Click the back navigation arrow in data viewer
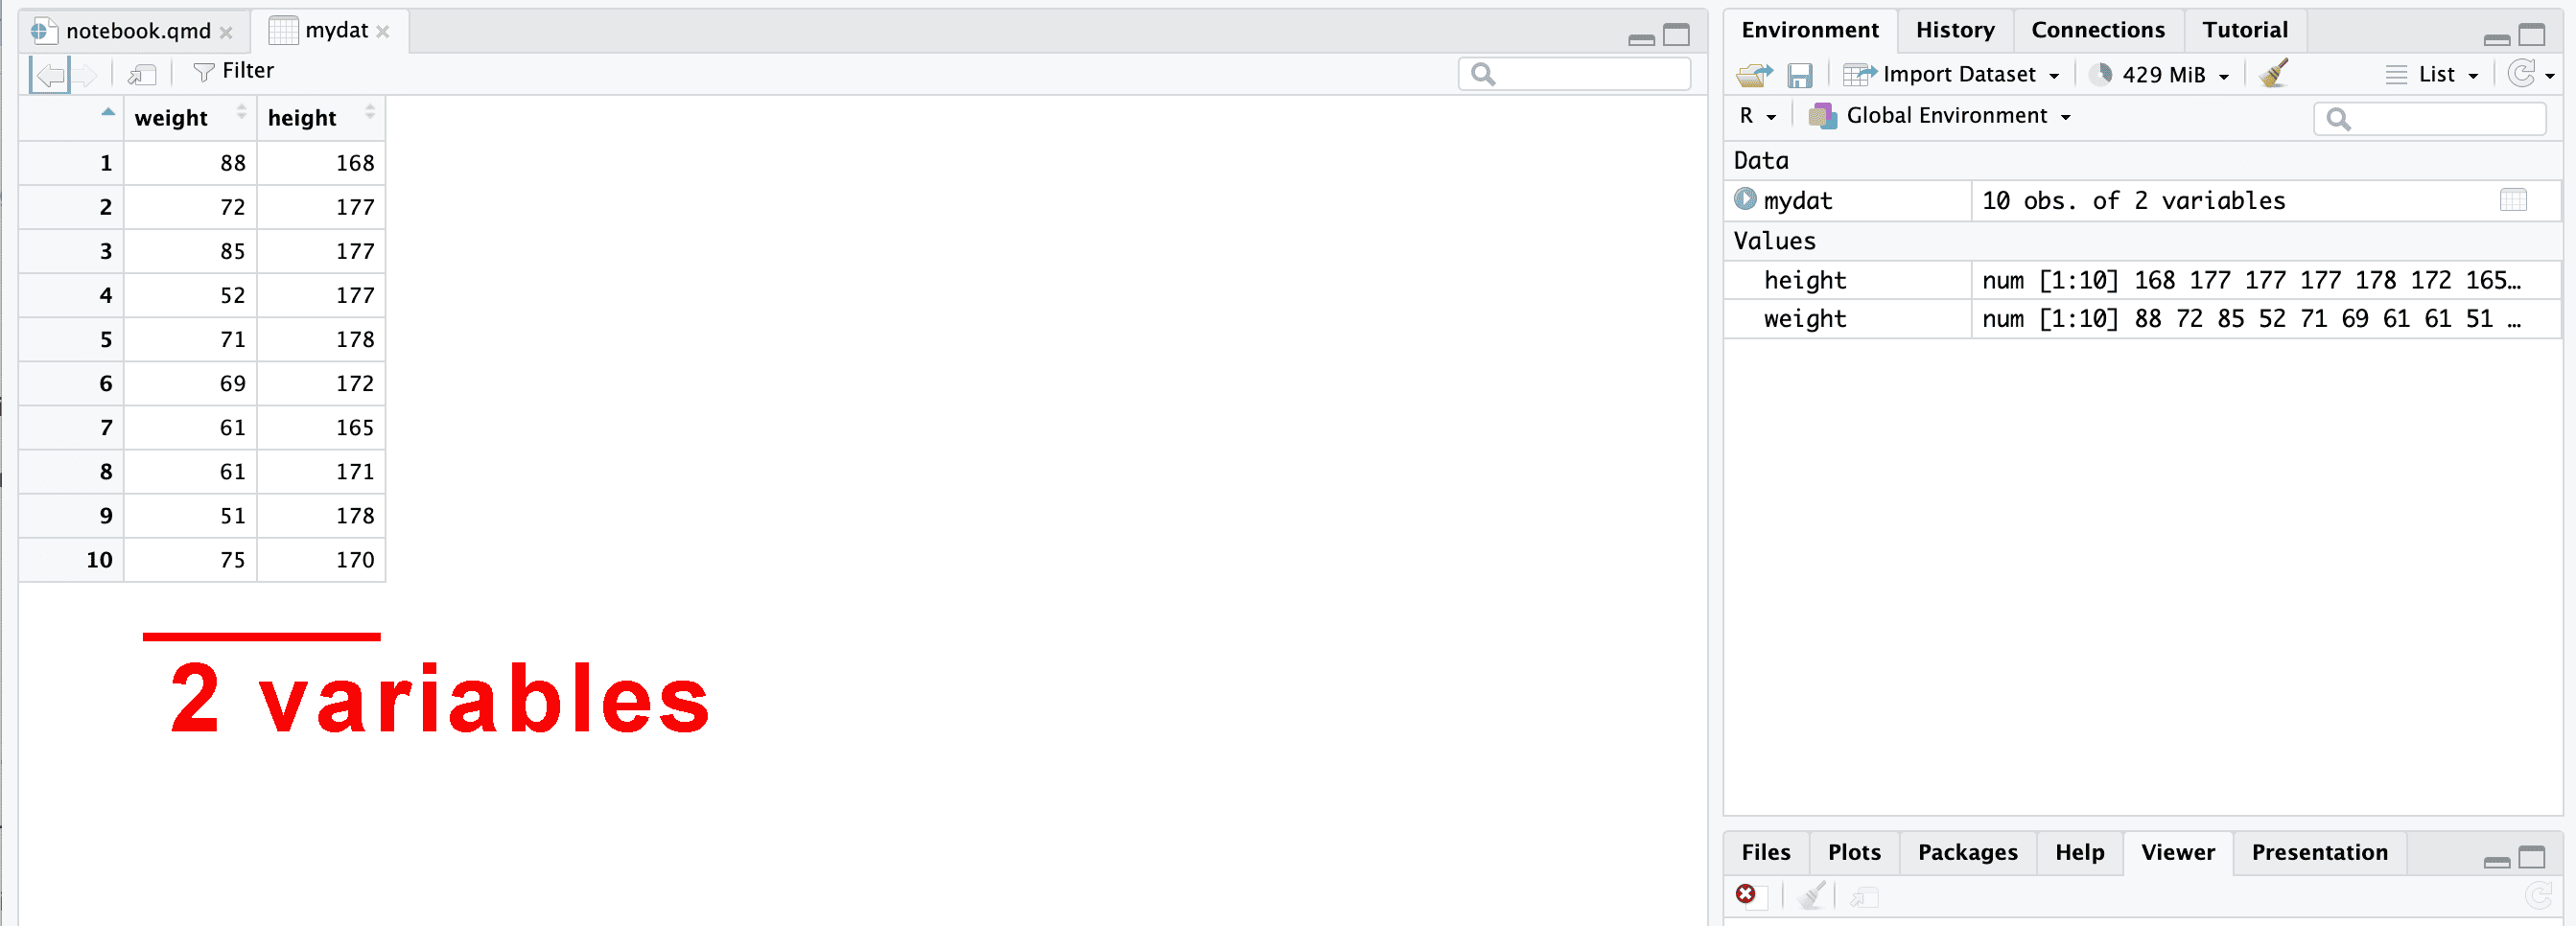The height and width of the screenshot is (926, 2576). pos(49,74)
